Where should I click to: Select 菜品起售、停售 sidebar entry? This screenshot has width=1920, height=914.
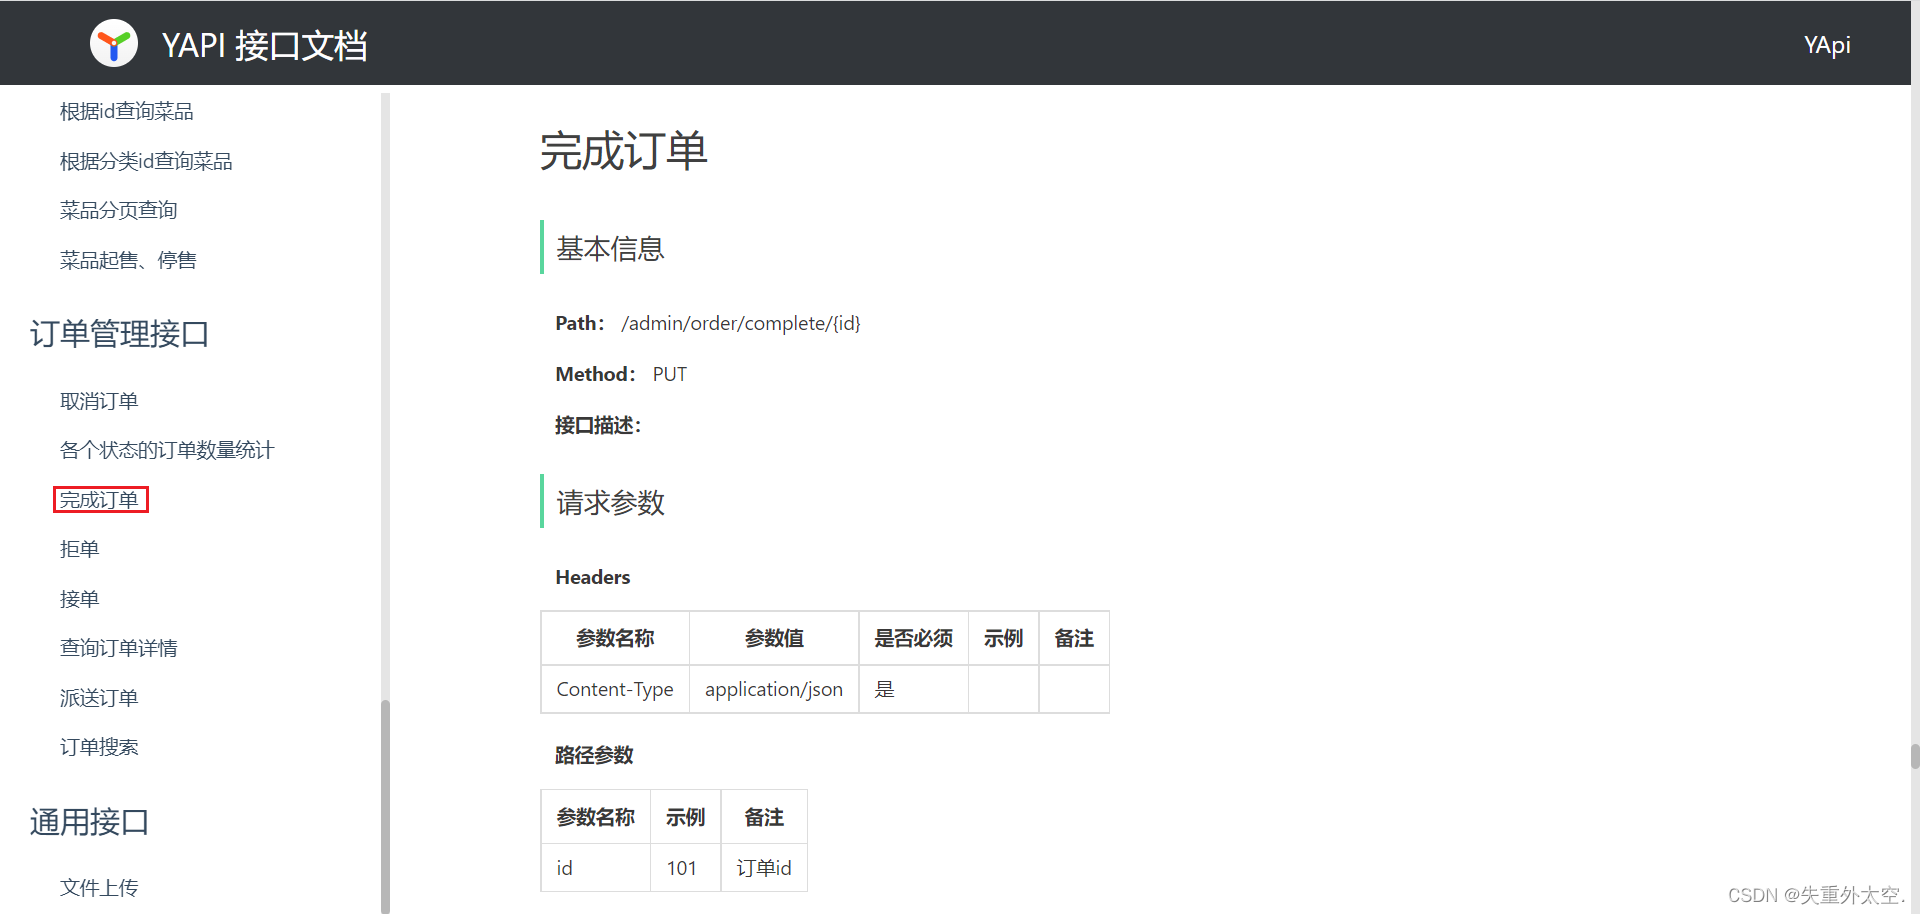pos(128,260)
